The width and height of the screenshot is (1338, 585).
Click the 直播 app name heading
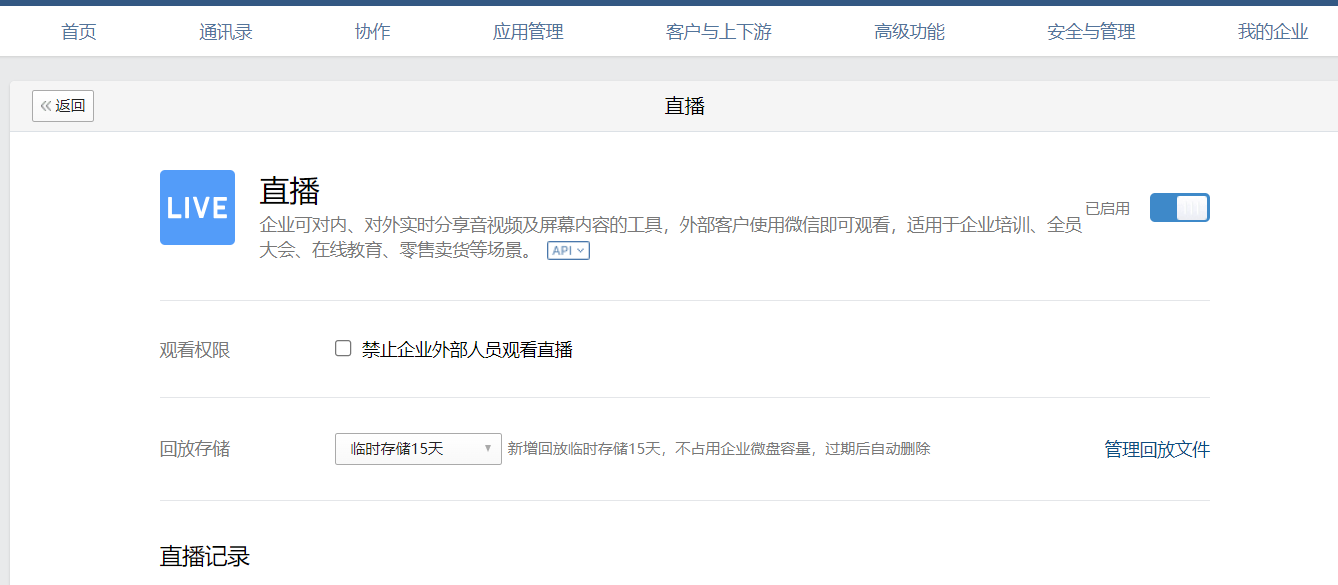click(289, 190)
